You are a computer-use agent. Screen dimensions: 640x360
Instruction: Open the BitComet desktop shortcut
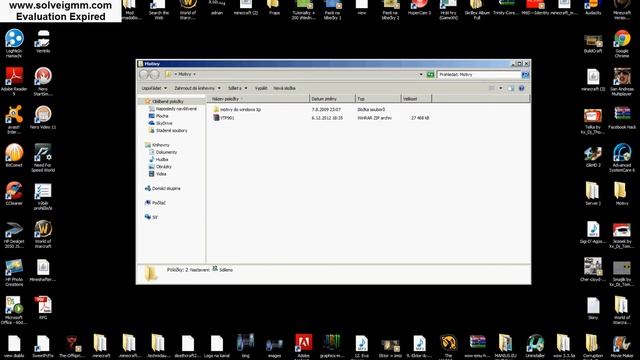click(14, 155)
